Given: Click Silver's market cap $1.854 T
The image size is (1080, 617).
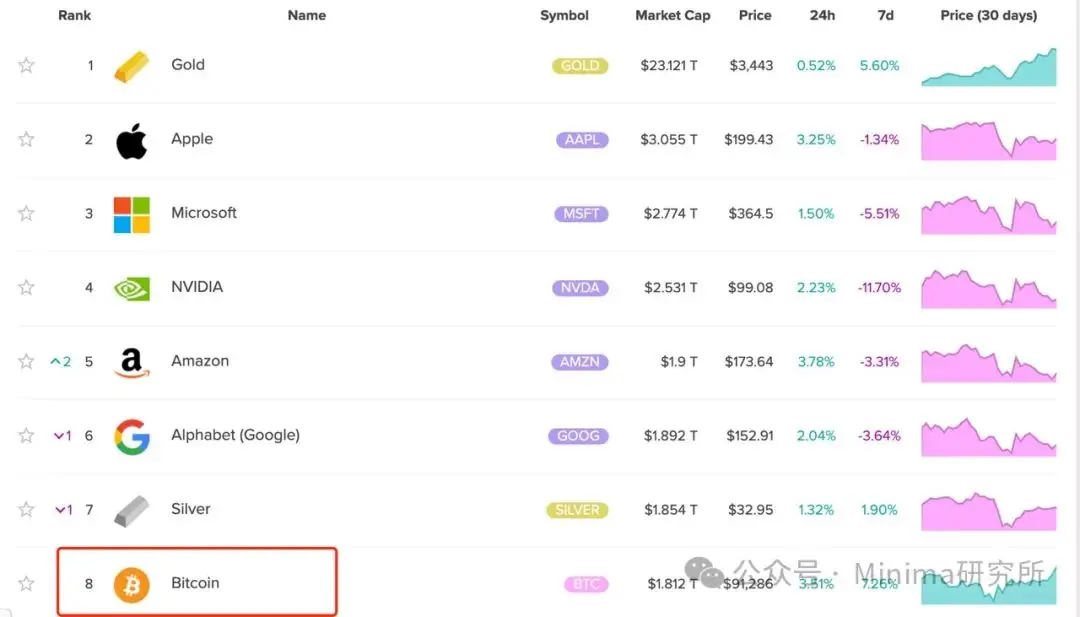Looking at the screenshot, I should point(671,510).
